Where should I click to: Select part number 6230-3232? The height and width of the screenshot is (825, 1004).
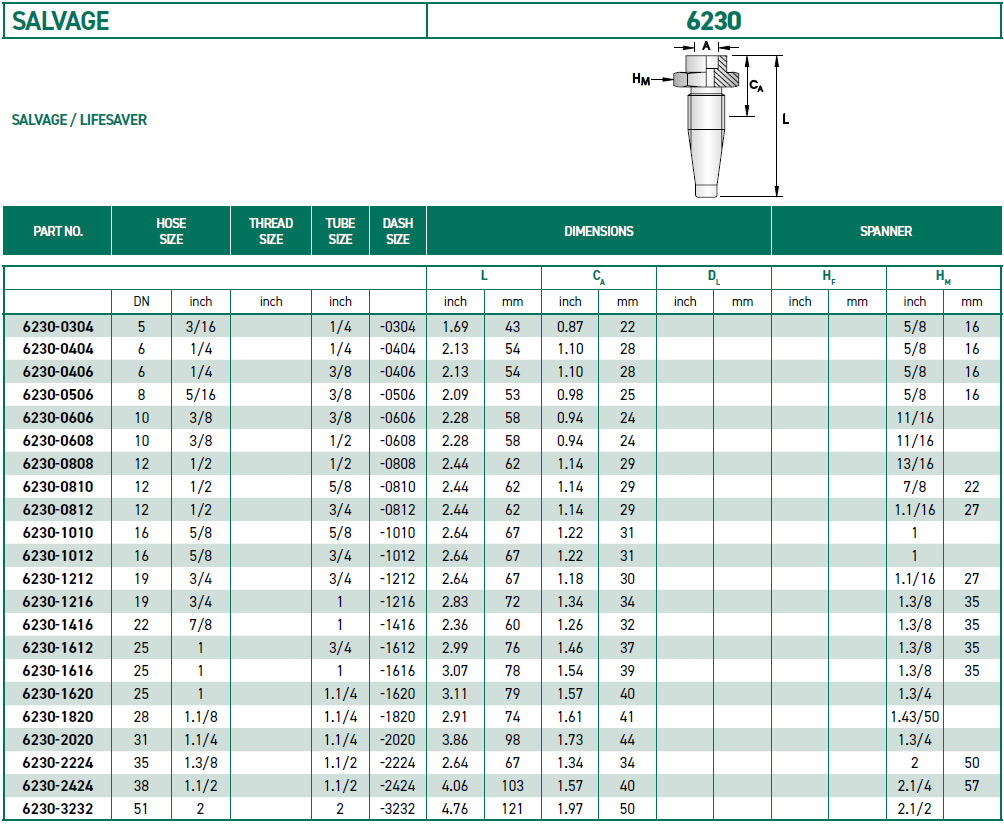tap(58, 809)
